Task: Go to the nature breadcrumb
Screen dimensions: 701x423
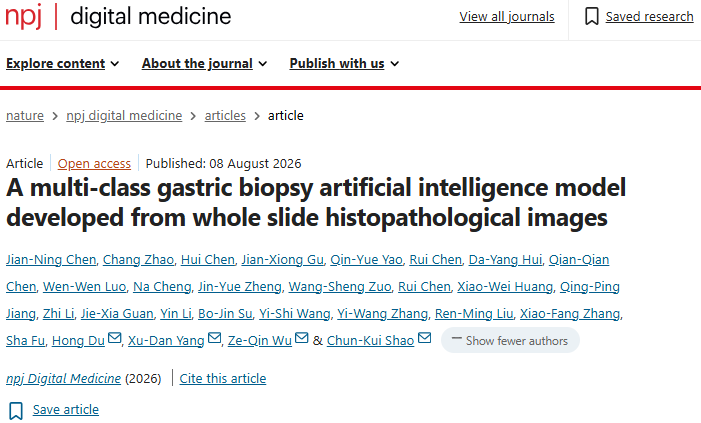Action: (25, 115)
